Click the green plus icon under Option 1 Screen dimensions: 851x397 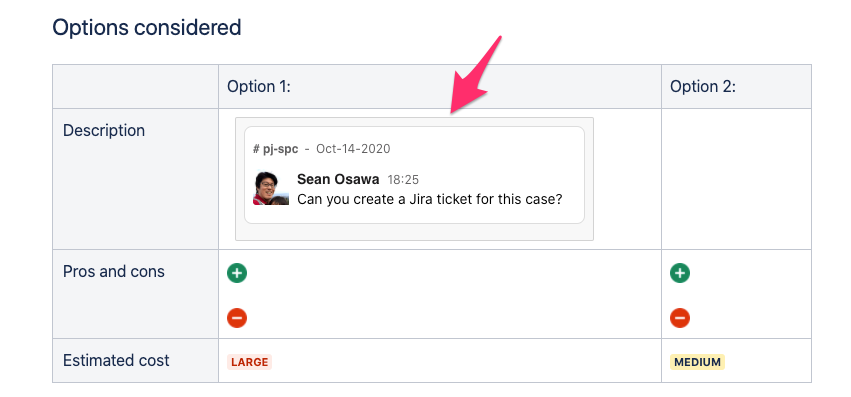(237, 273)
